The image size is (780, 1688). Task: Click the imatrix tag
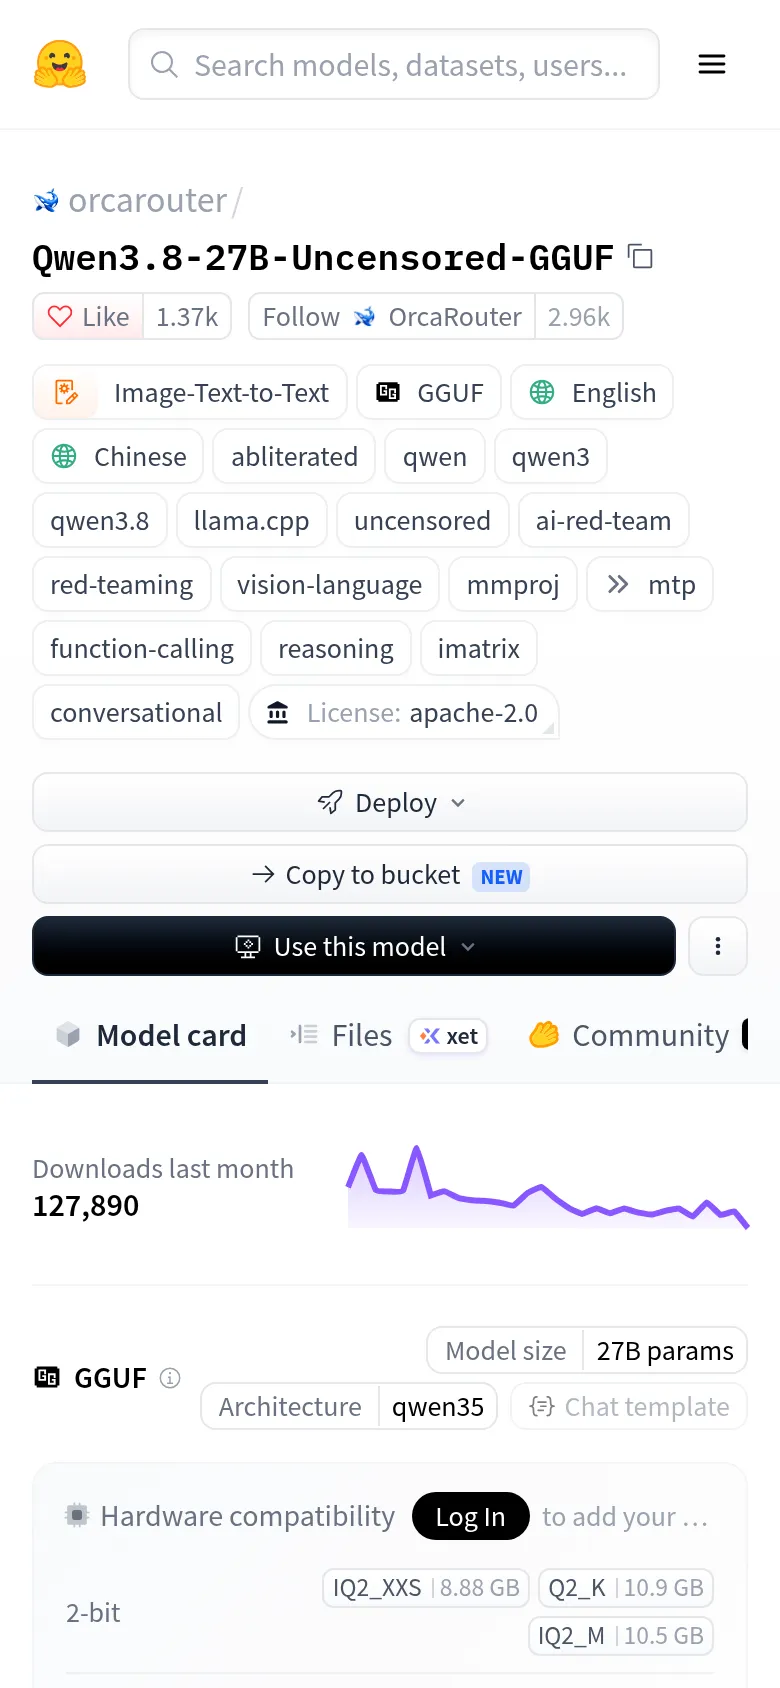(x=479, y=649)
